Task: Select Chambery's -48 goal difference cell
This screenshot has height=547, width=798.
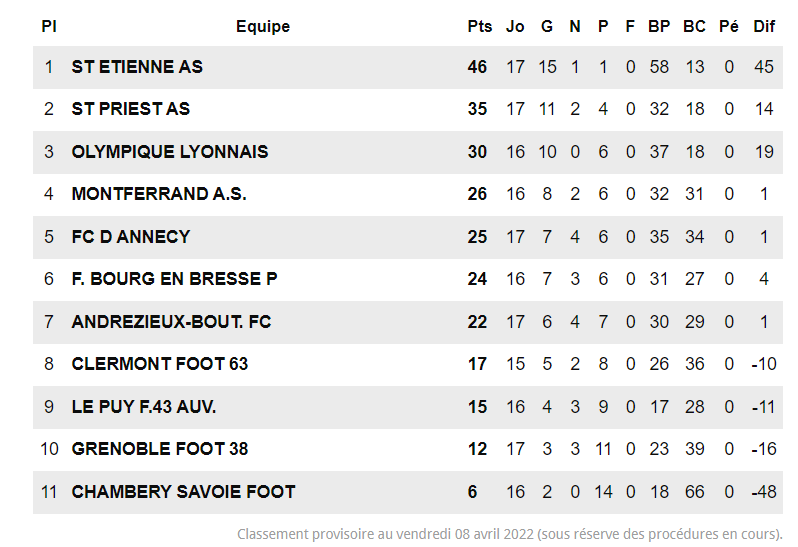Action: click(764, 492)
